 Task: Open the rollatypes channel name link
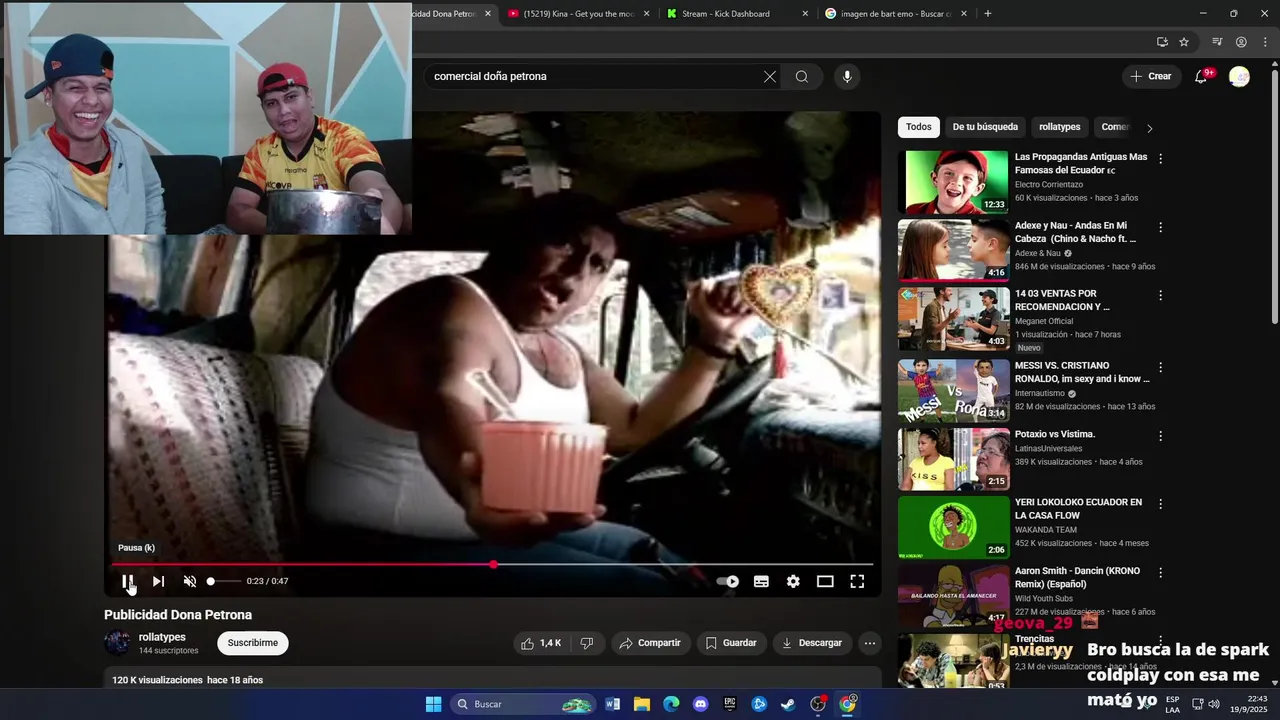(162, 637)
